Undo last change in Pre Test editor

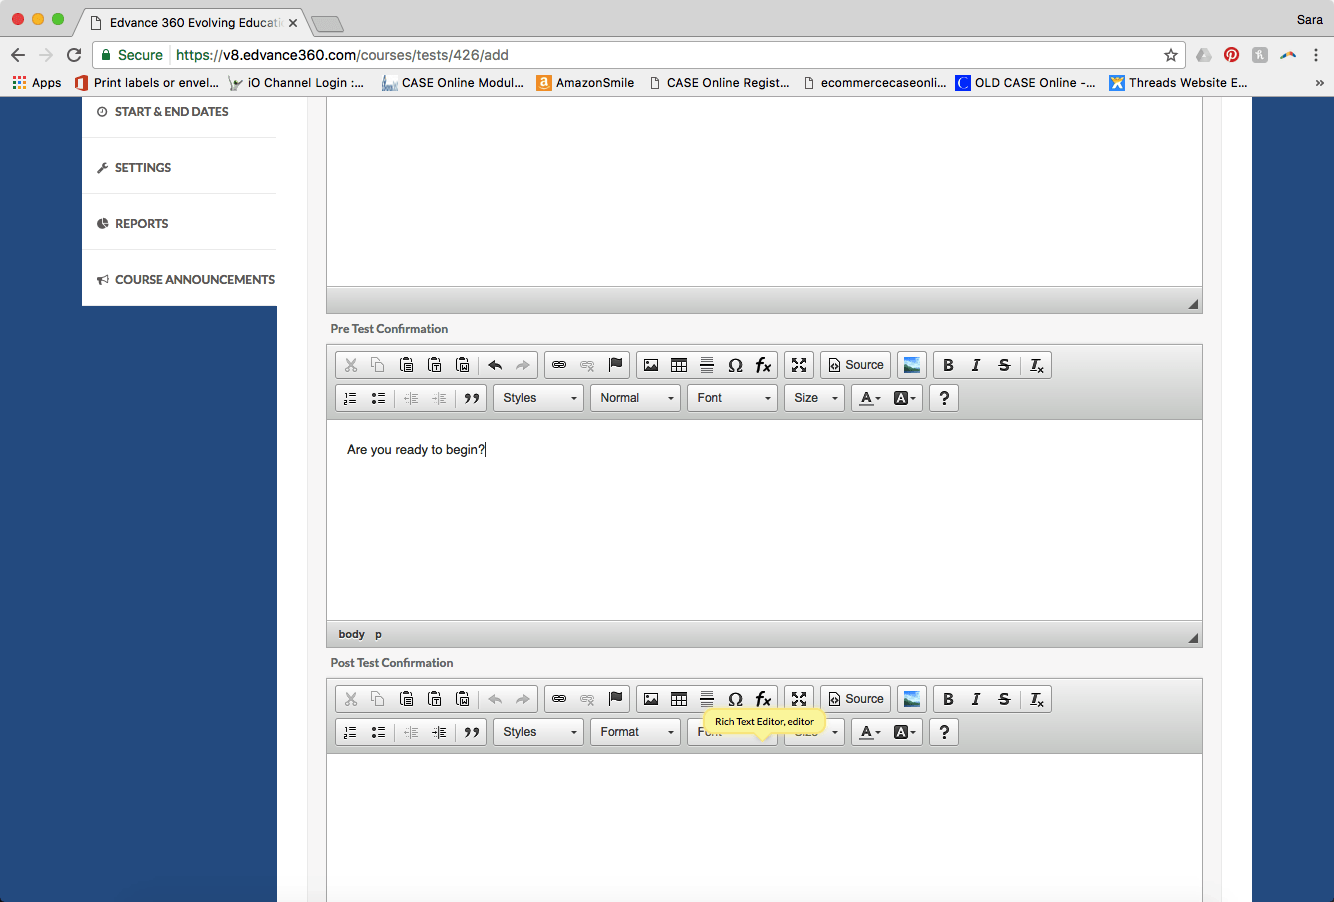point(495,365)
